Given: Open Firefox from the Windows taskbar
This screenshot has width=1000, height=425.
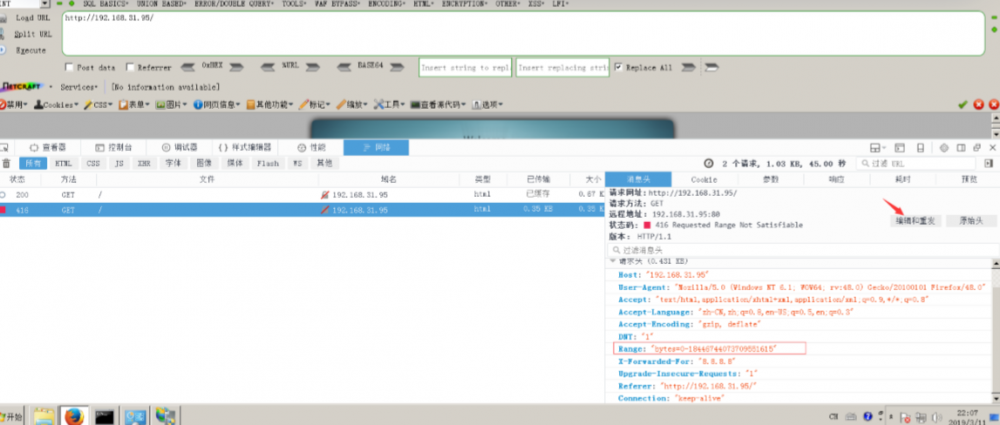Looking at the screenshot, I should pyautogui.click(x=74, y=416).
